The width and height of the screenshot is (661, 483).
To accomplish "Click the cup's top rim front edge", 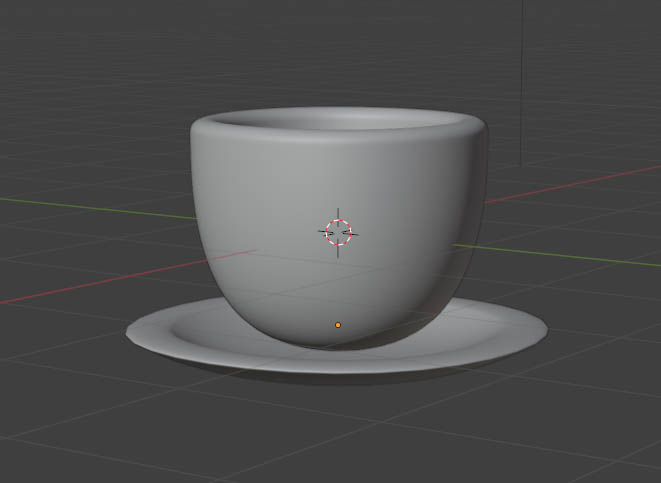I will click(x=337, y=139).
